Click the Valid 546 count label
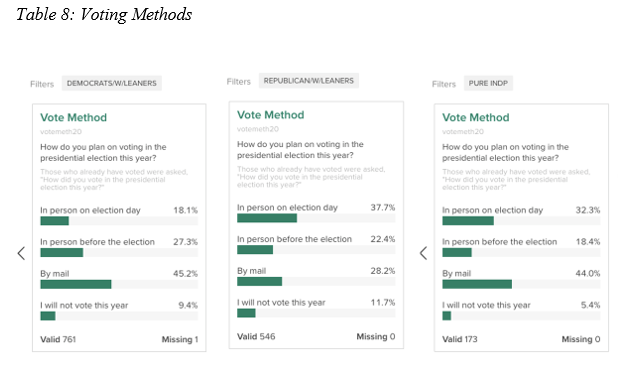627x369 pixels. [256, 337]
